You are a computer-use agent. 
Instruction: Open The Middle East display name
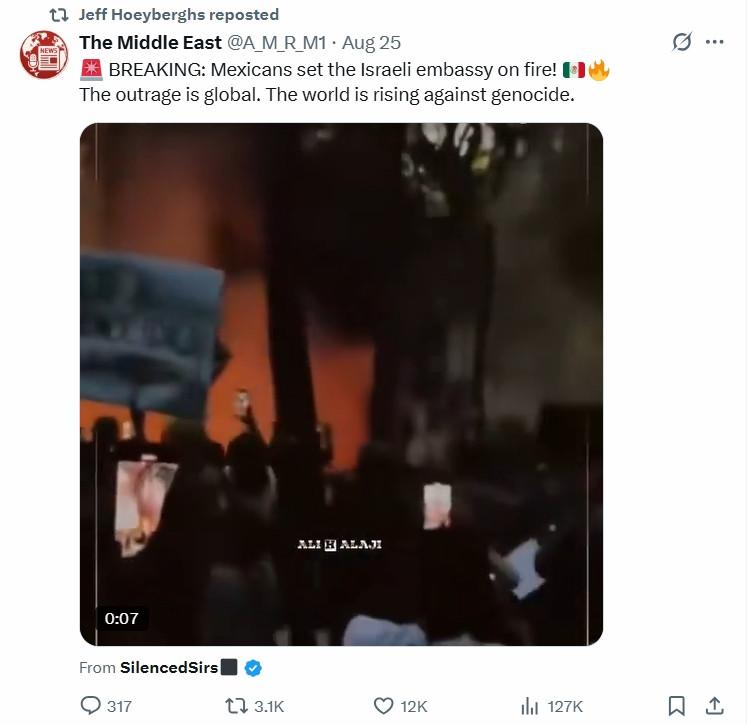[151, 43]
